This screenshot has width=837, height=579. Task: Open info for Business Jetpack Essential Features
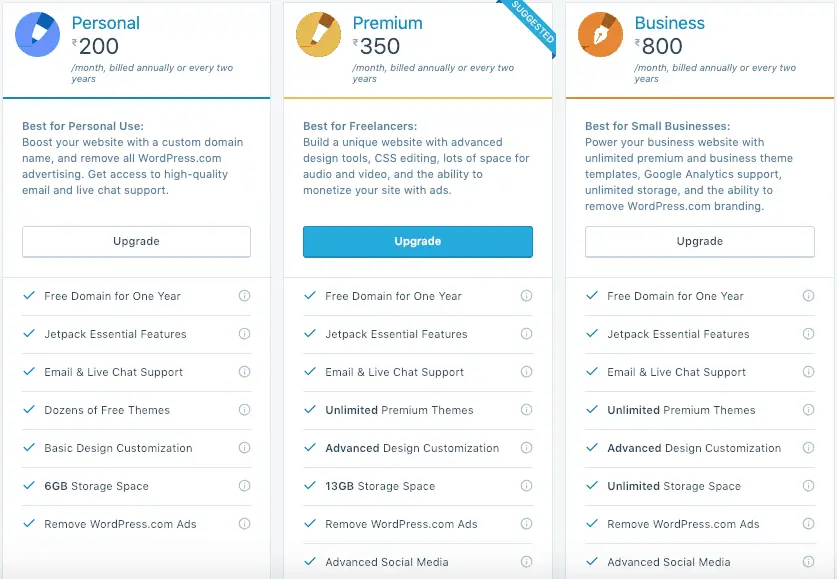(x=809, y=334)
